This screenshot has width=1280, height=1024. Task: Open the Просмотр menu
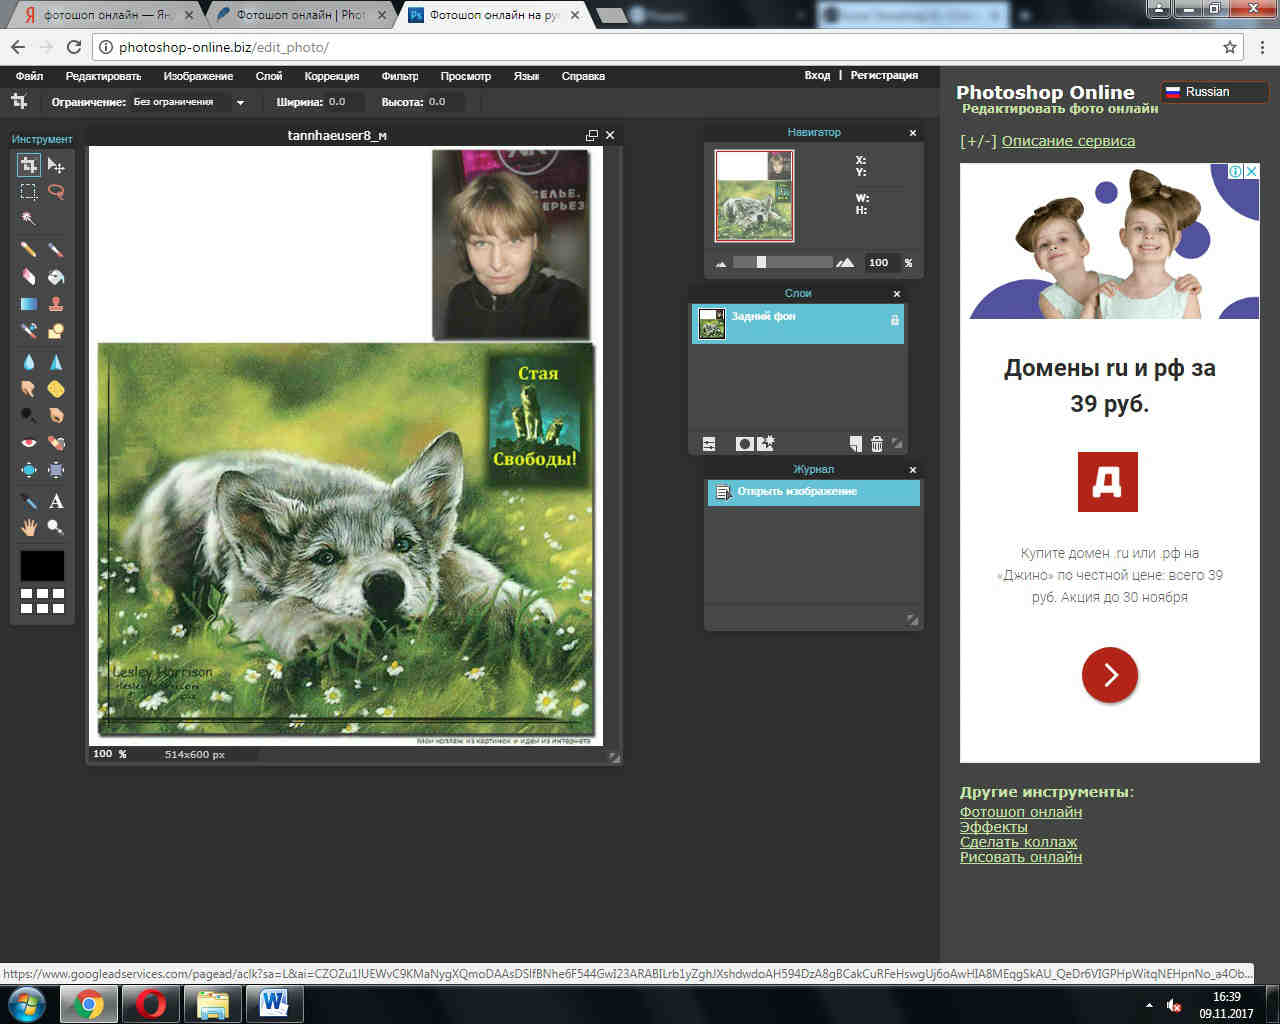(x=466, y=76)
